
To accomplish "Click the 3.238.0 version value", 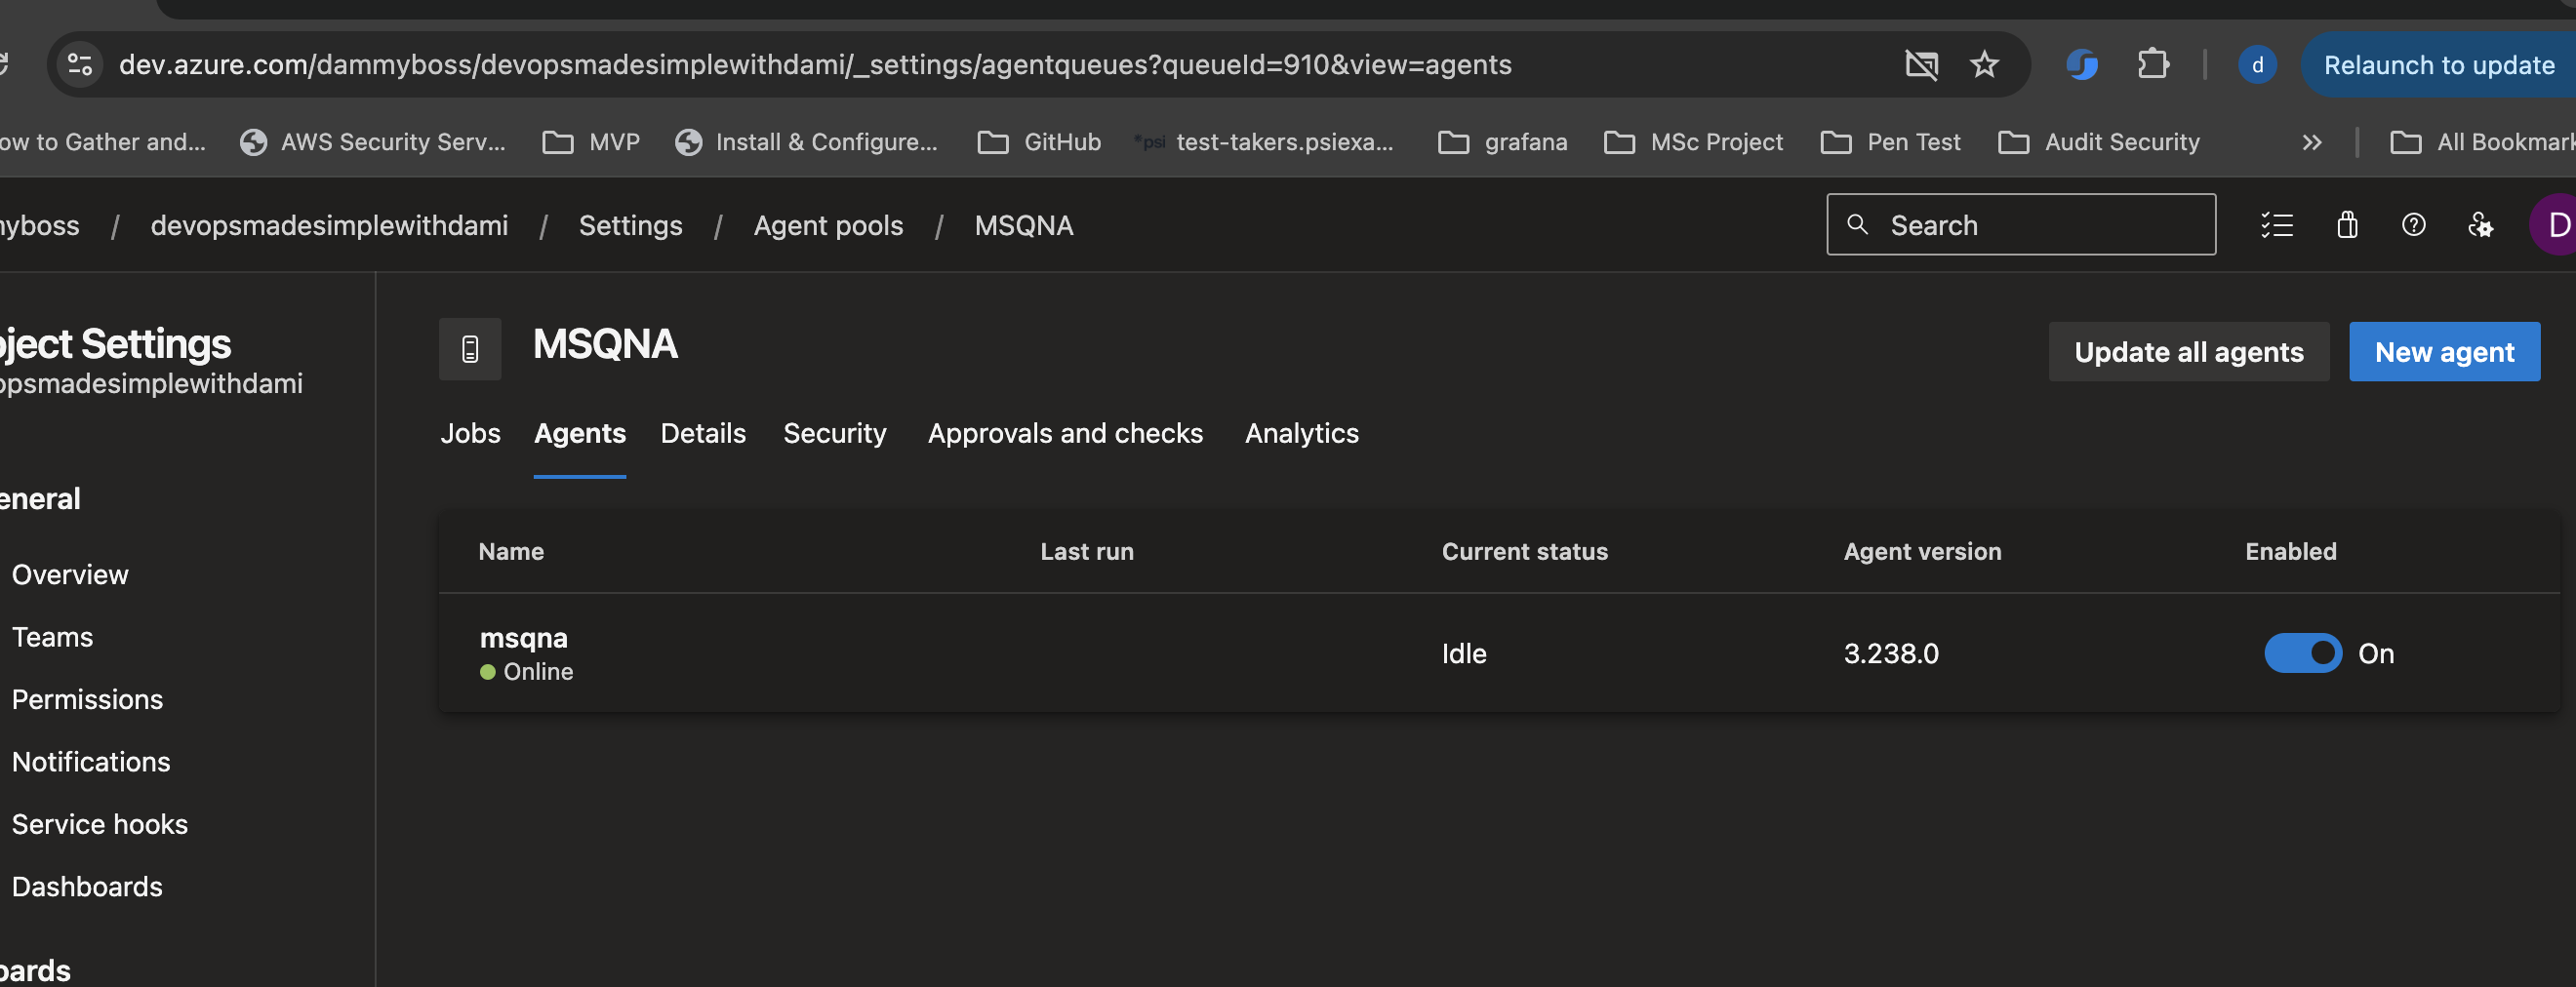I will [x=1891, y=653].
